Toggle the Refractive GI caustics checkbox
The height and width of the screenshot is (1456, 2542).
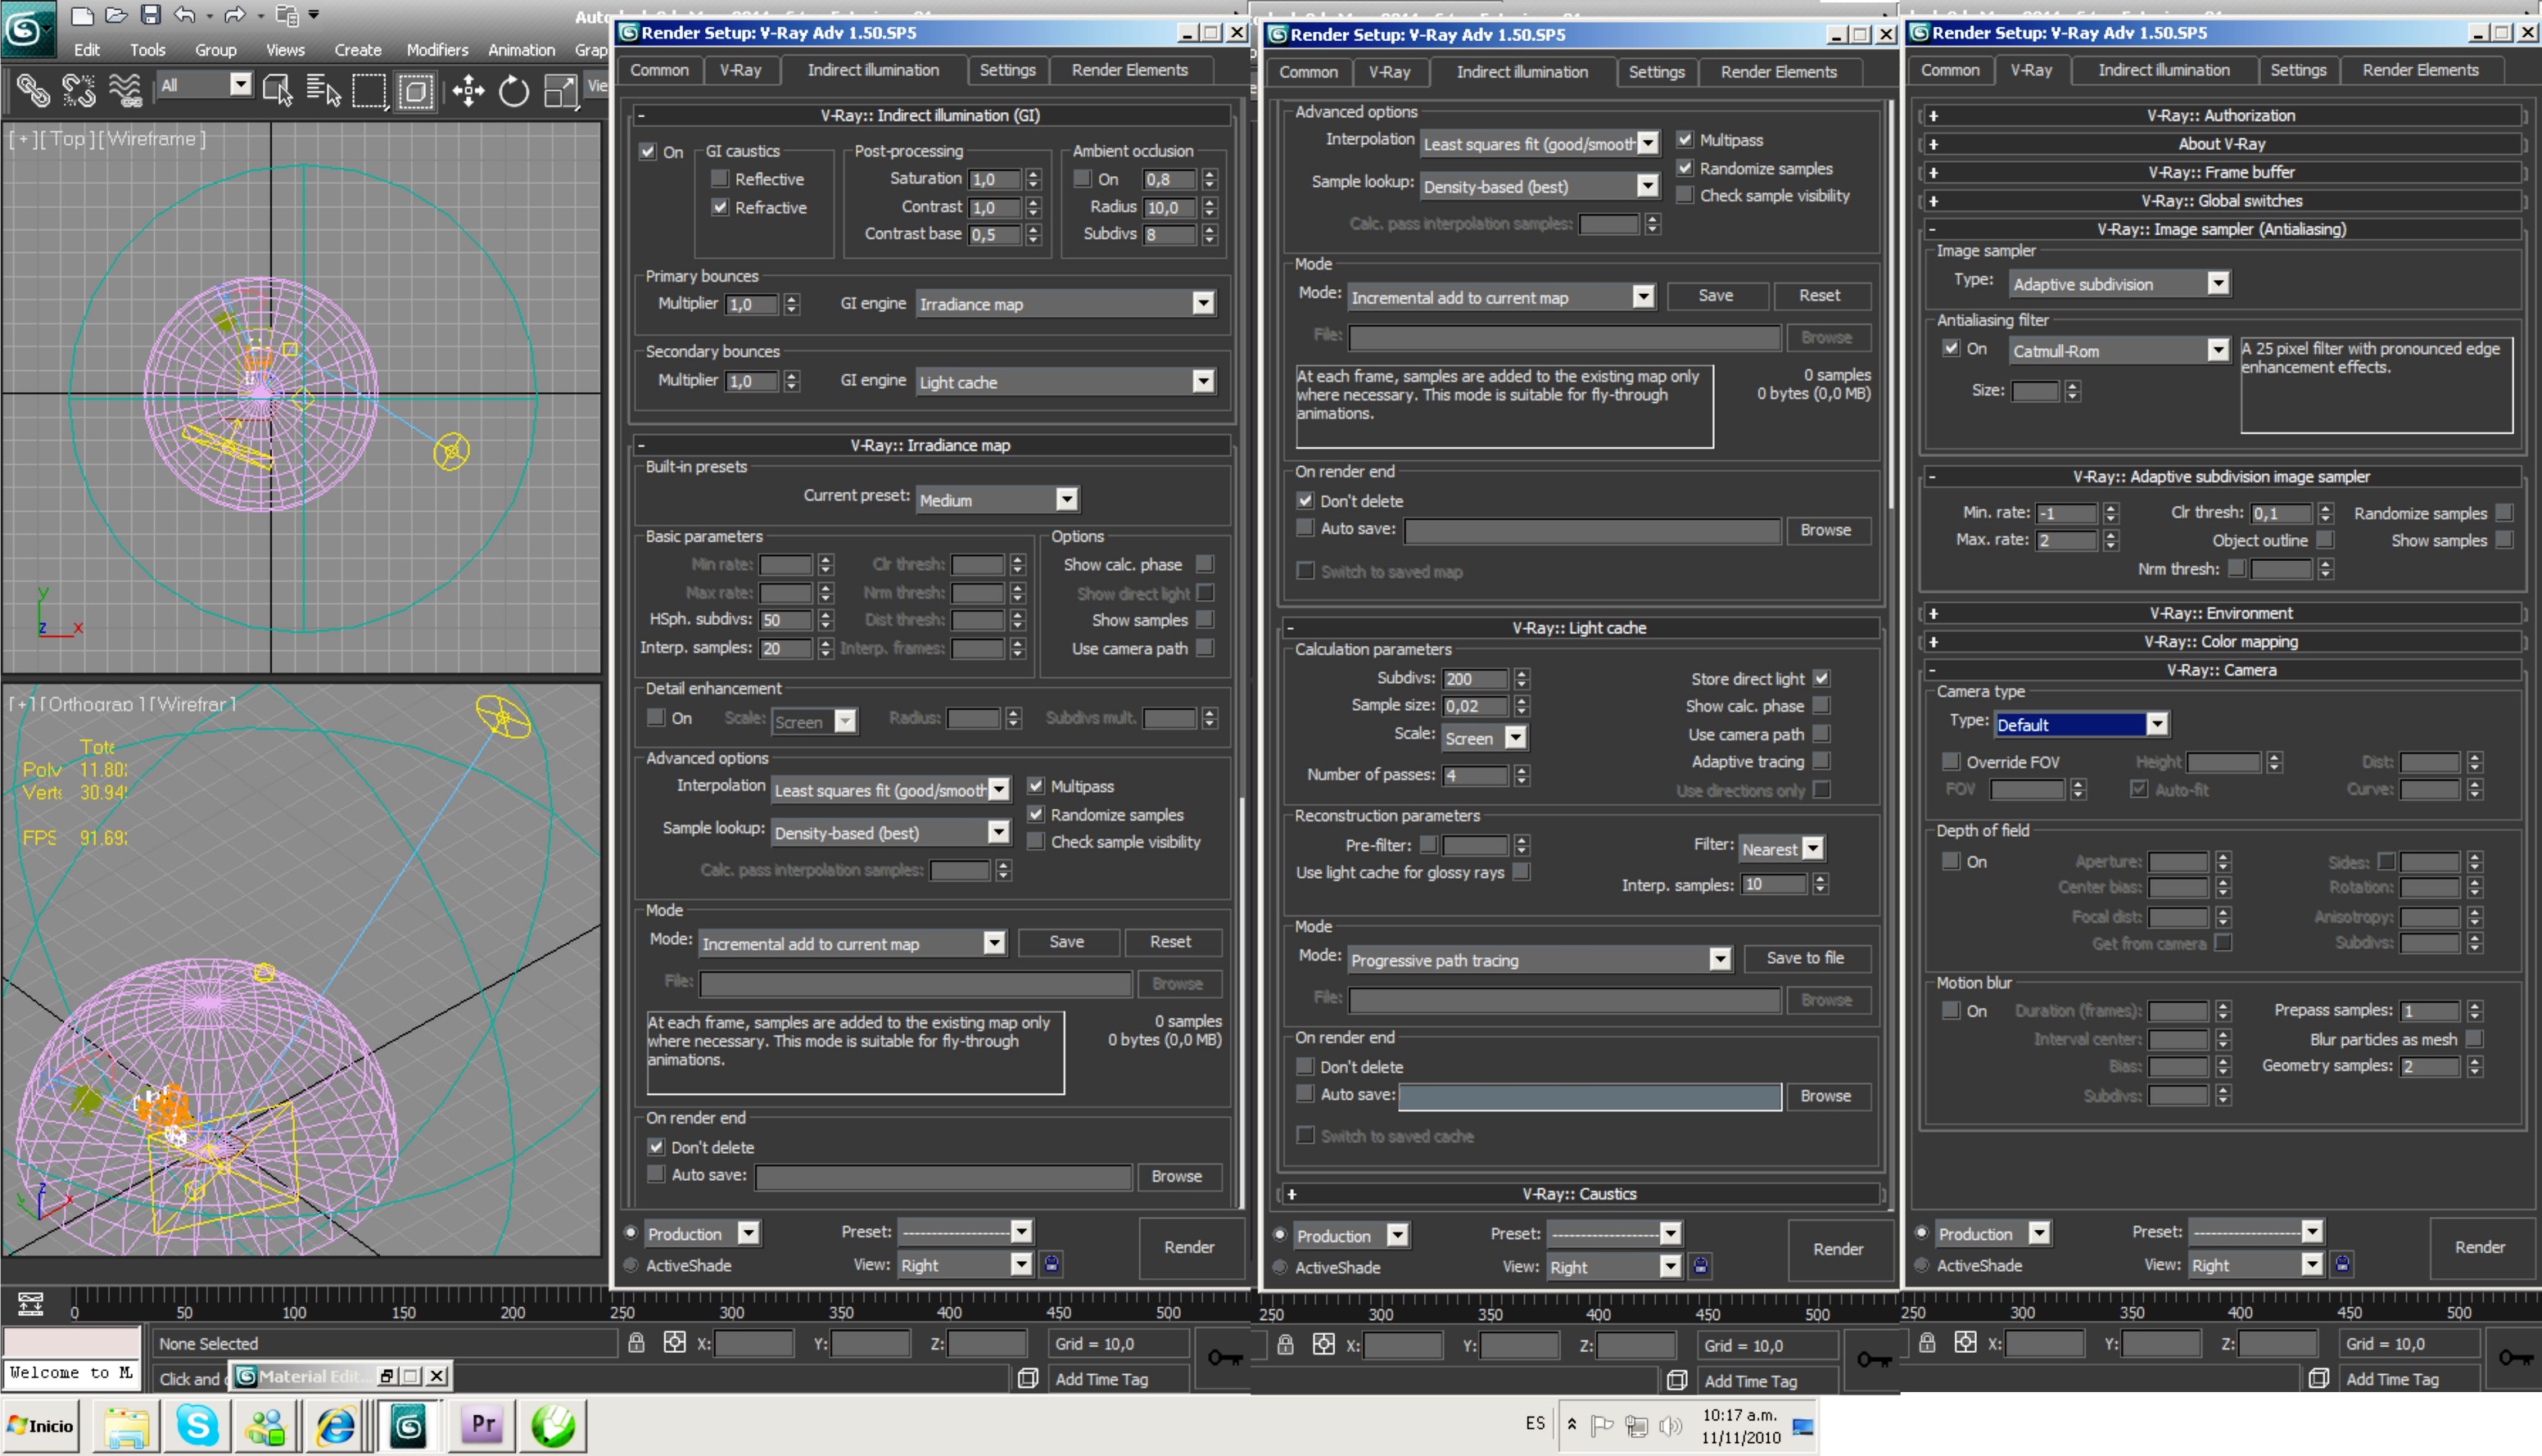[x=720, y=207]
